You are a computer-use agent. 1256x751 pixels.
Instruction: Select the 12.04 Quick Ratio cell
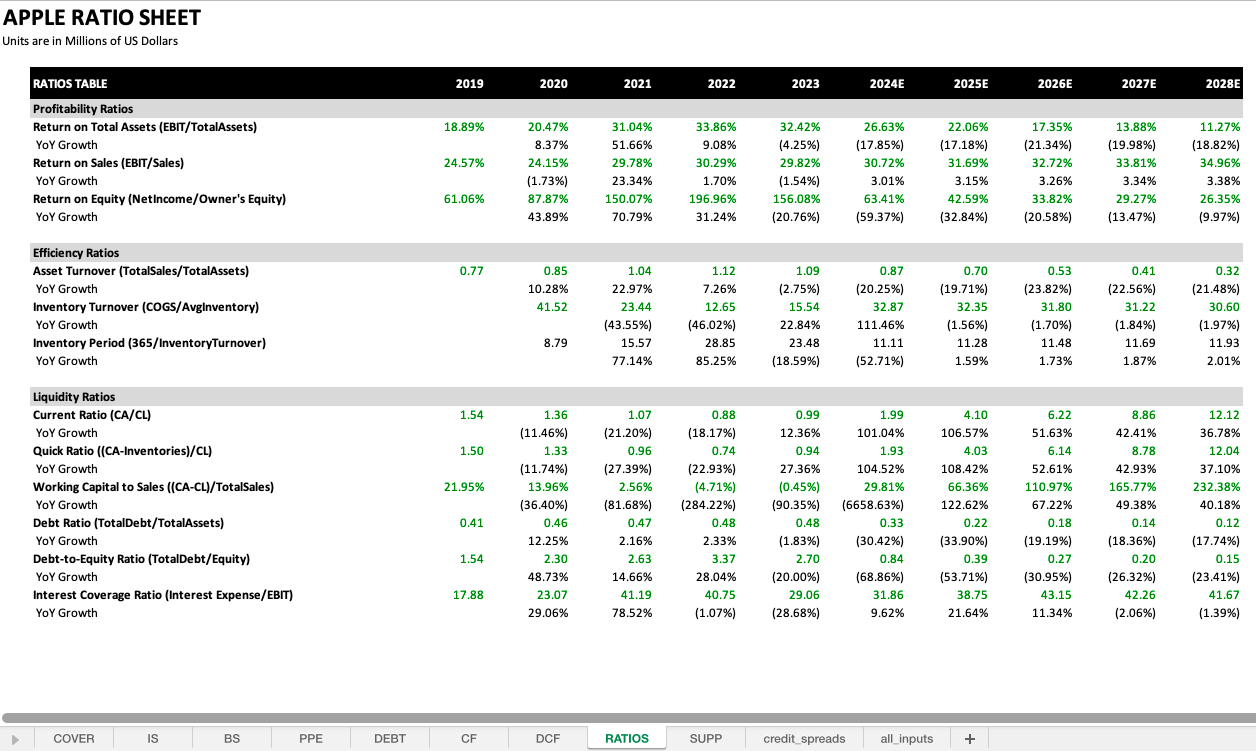pyautogui.click(x=1226, y=451)
